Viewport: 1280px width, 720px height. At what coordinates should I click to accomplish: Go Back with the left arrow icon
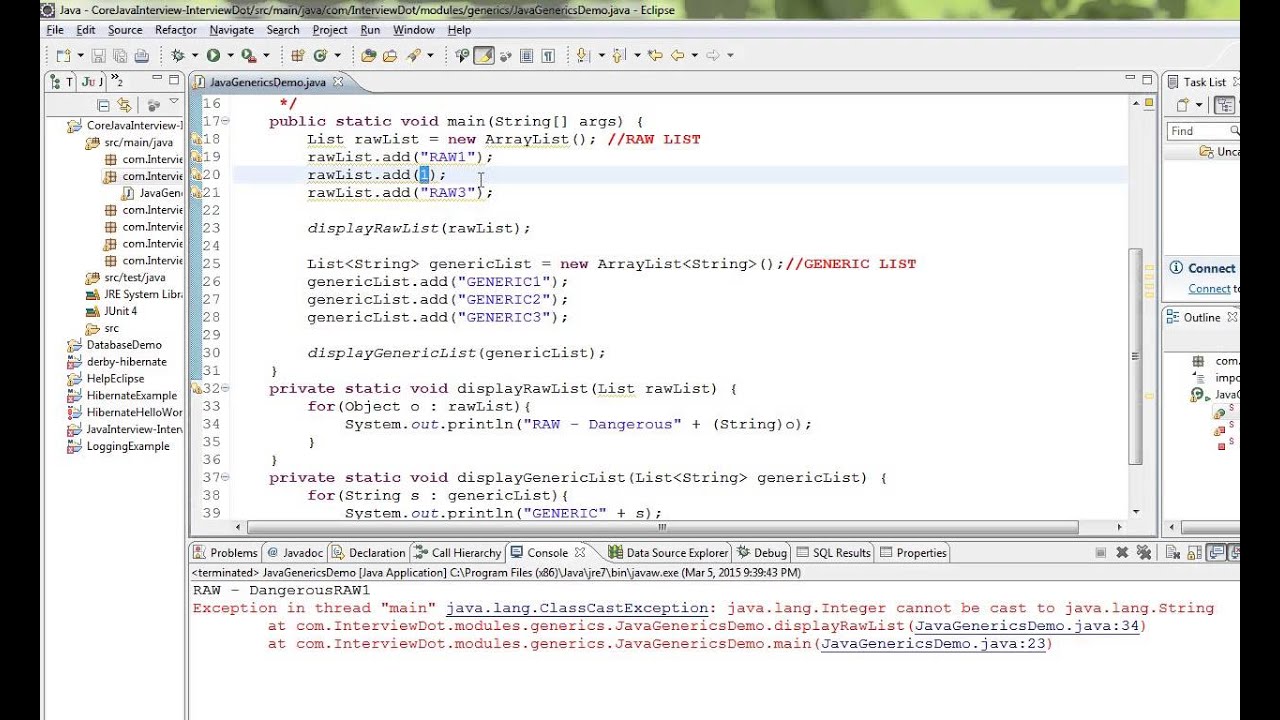[x=677, y=56]
